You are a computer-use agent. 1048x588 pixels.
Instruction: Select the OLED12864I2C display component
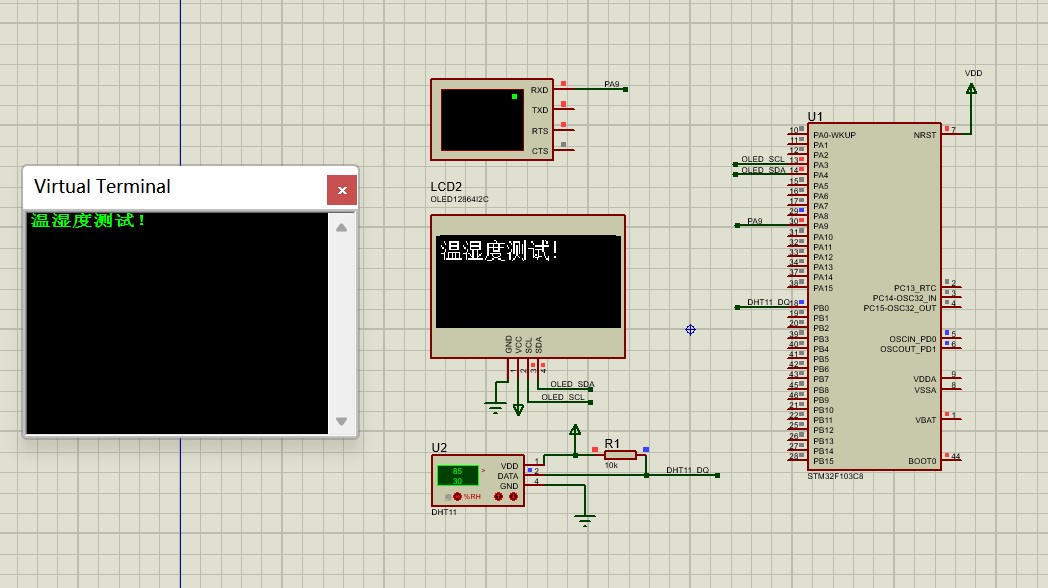point(527,284)
